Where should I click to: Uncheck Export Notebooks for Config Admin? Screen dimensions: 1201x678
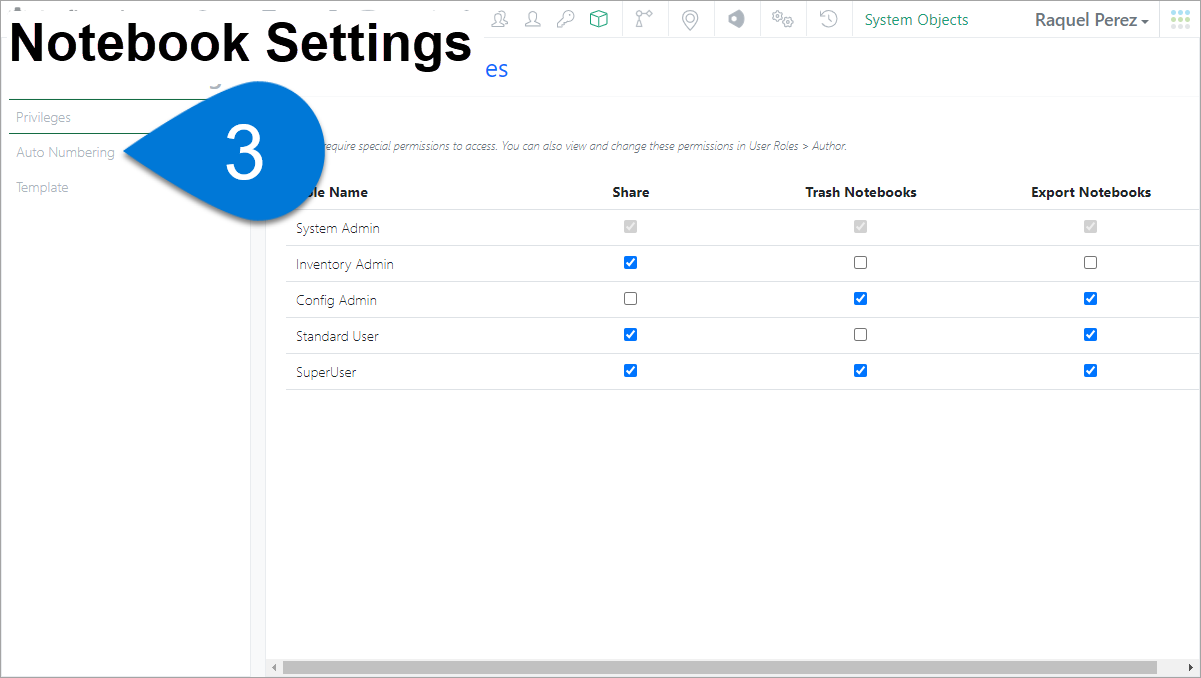(1090, 299)
